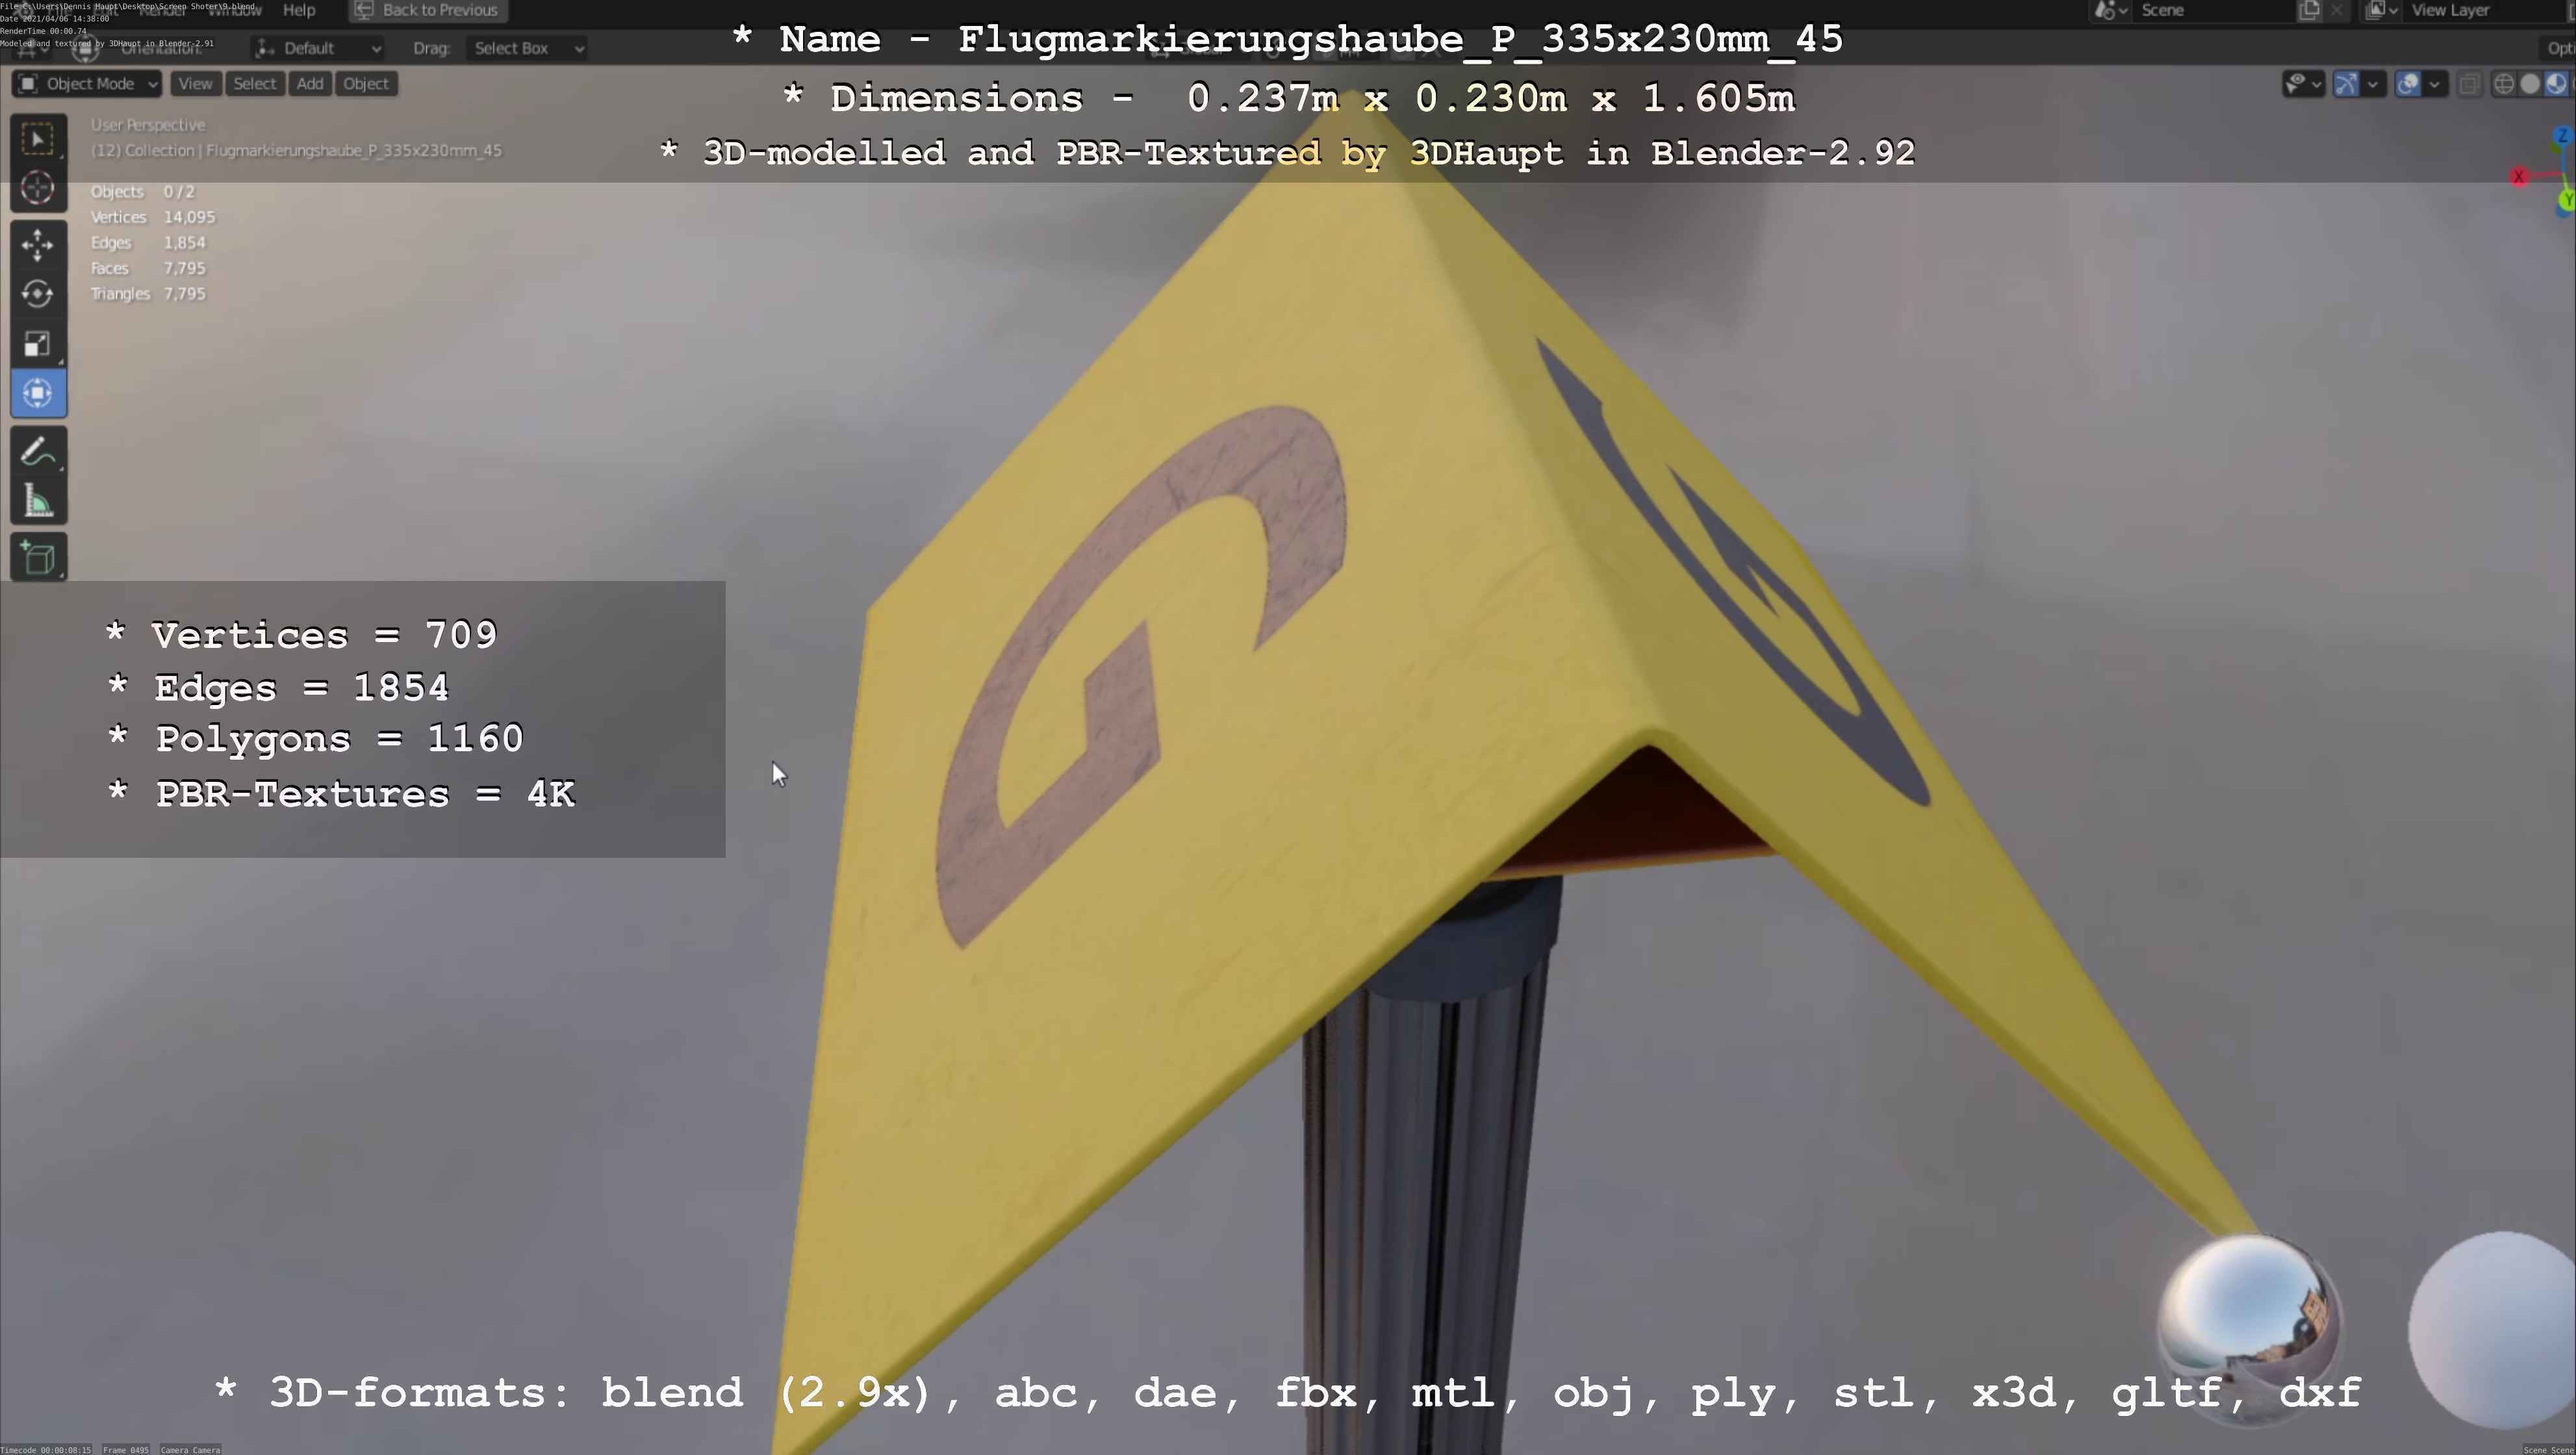Open the viewport View menu
The width and height of the screenshot is (2576, 1455).
[x=195, y=84]
